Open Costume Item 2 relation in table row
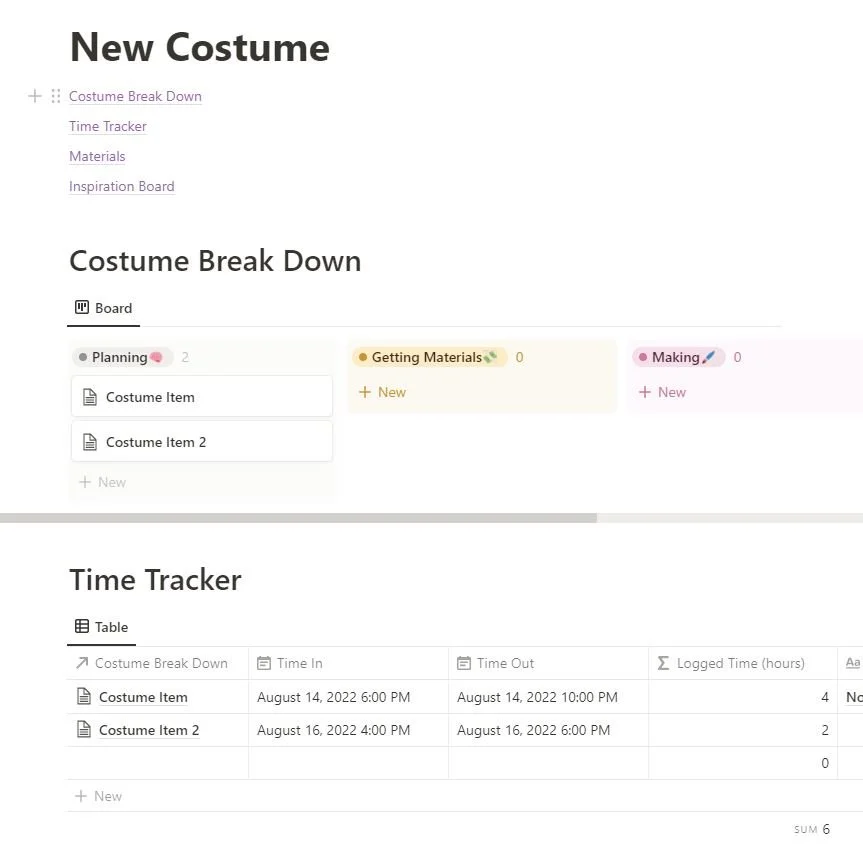 pyautogui.click(x=149, y=730)
